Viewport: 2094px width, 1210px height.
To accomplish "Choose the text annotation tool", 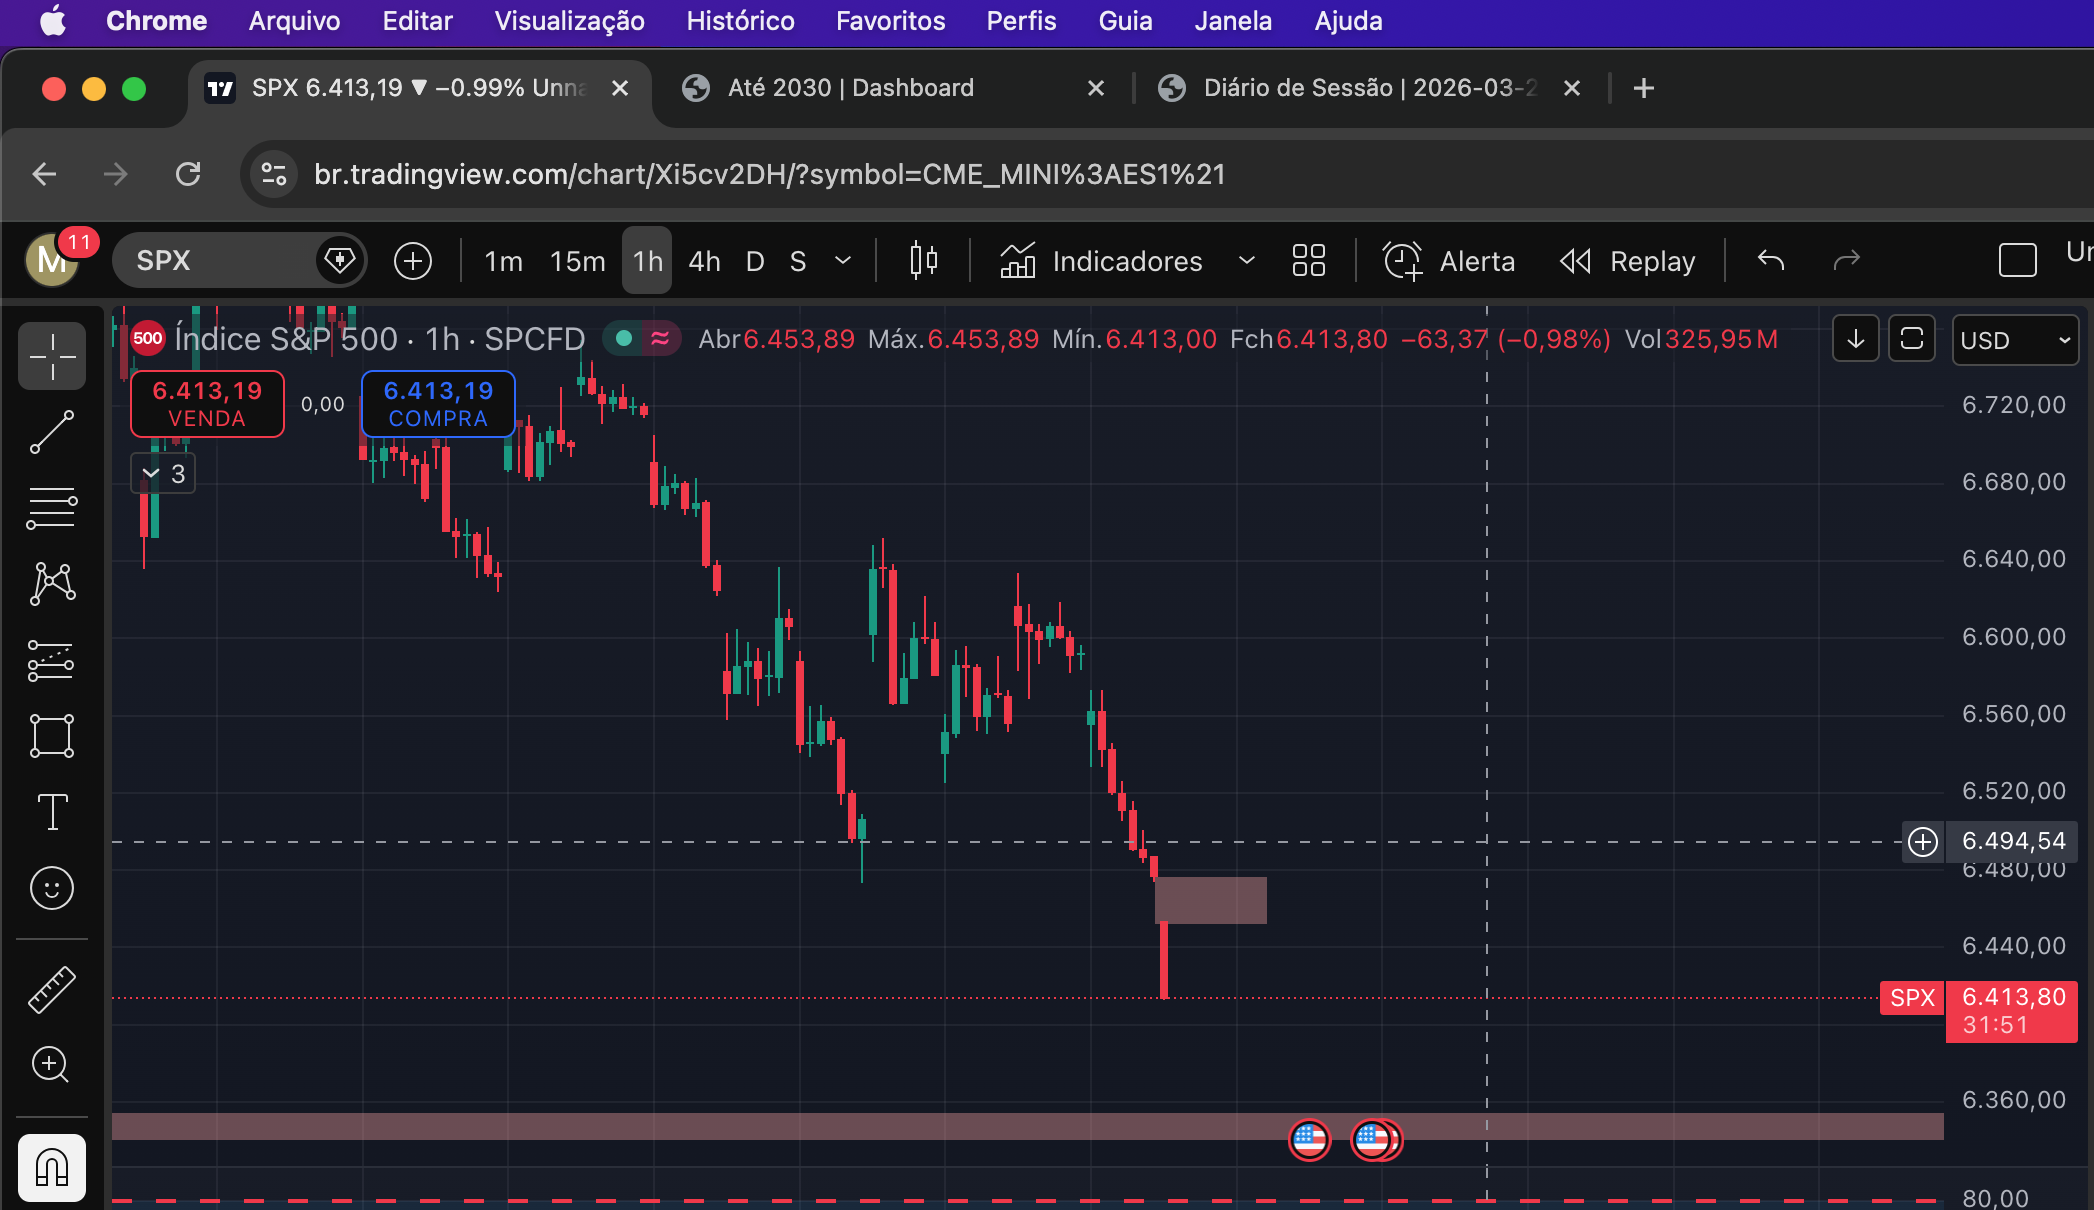I will pos(52,812).
